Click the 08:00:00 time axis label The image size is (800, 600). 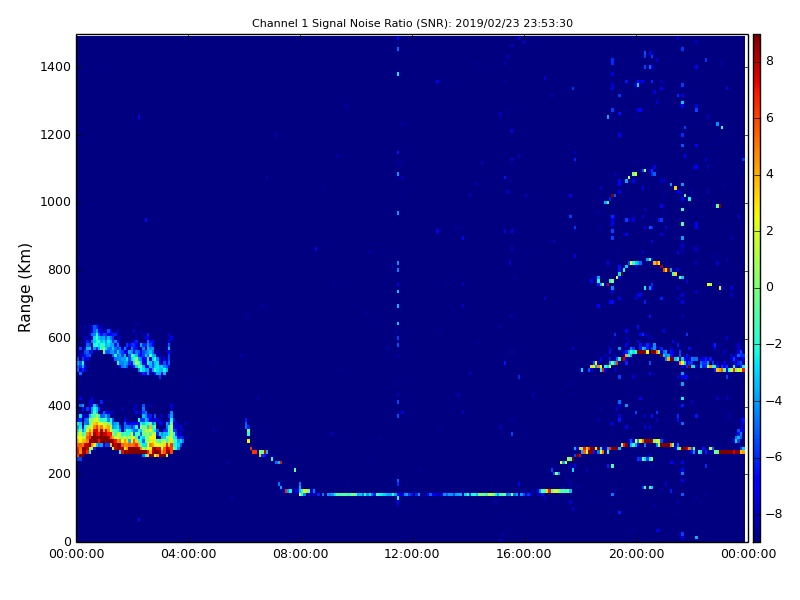301,554
